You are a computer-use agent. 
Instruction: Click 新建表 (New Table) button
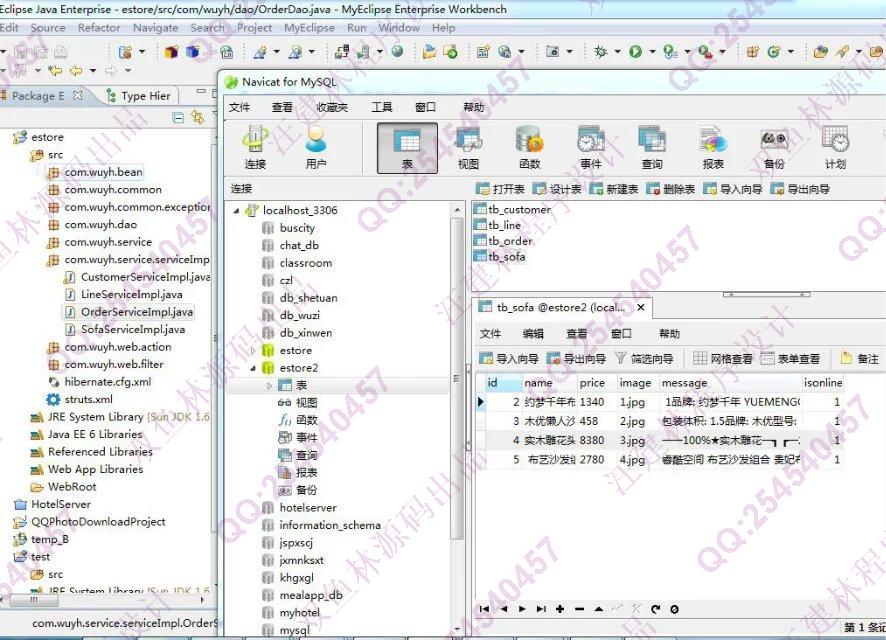tap(614, 189)
